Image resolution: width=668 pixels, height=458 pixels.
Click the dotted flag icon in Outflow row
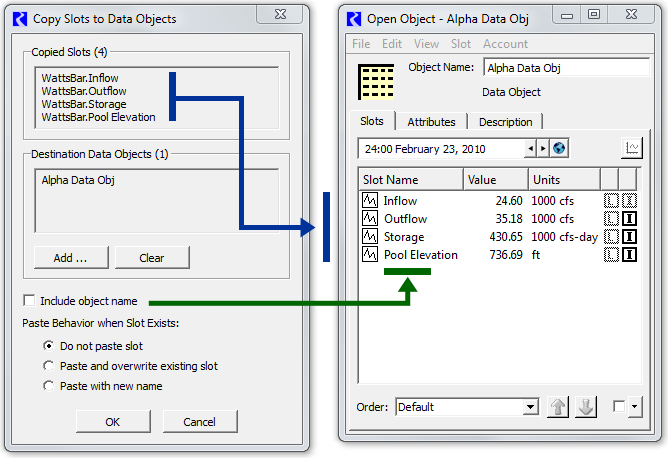611,219
